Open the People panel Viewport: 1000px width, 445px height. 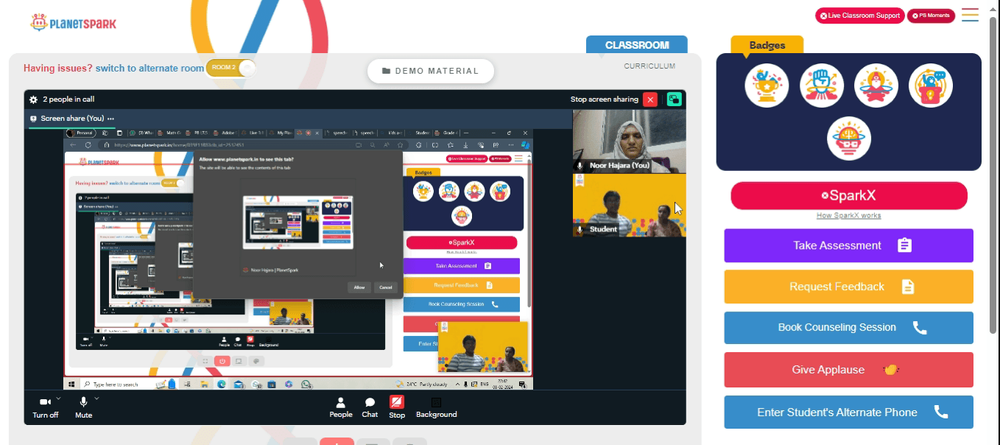point(341,407)
